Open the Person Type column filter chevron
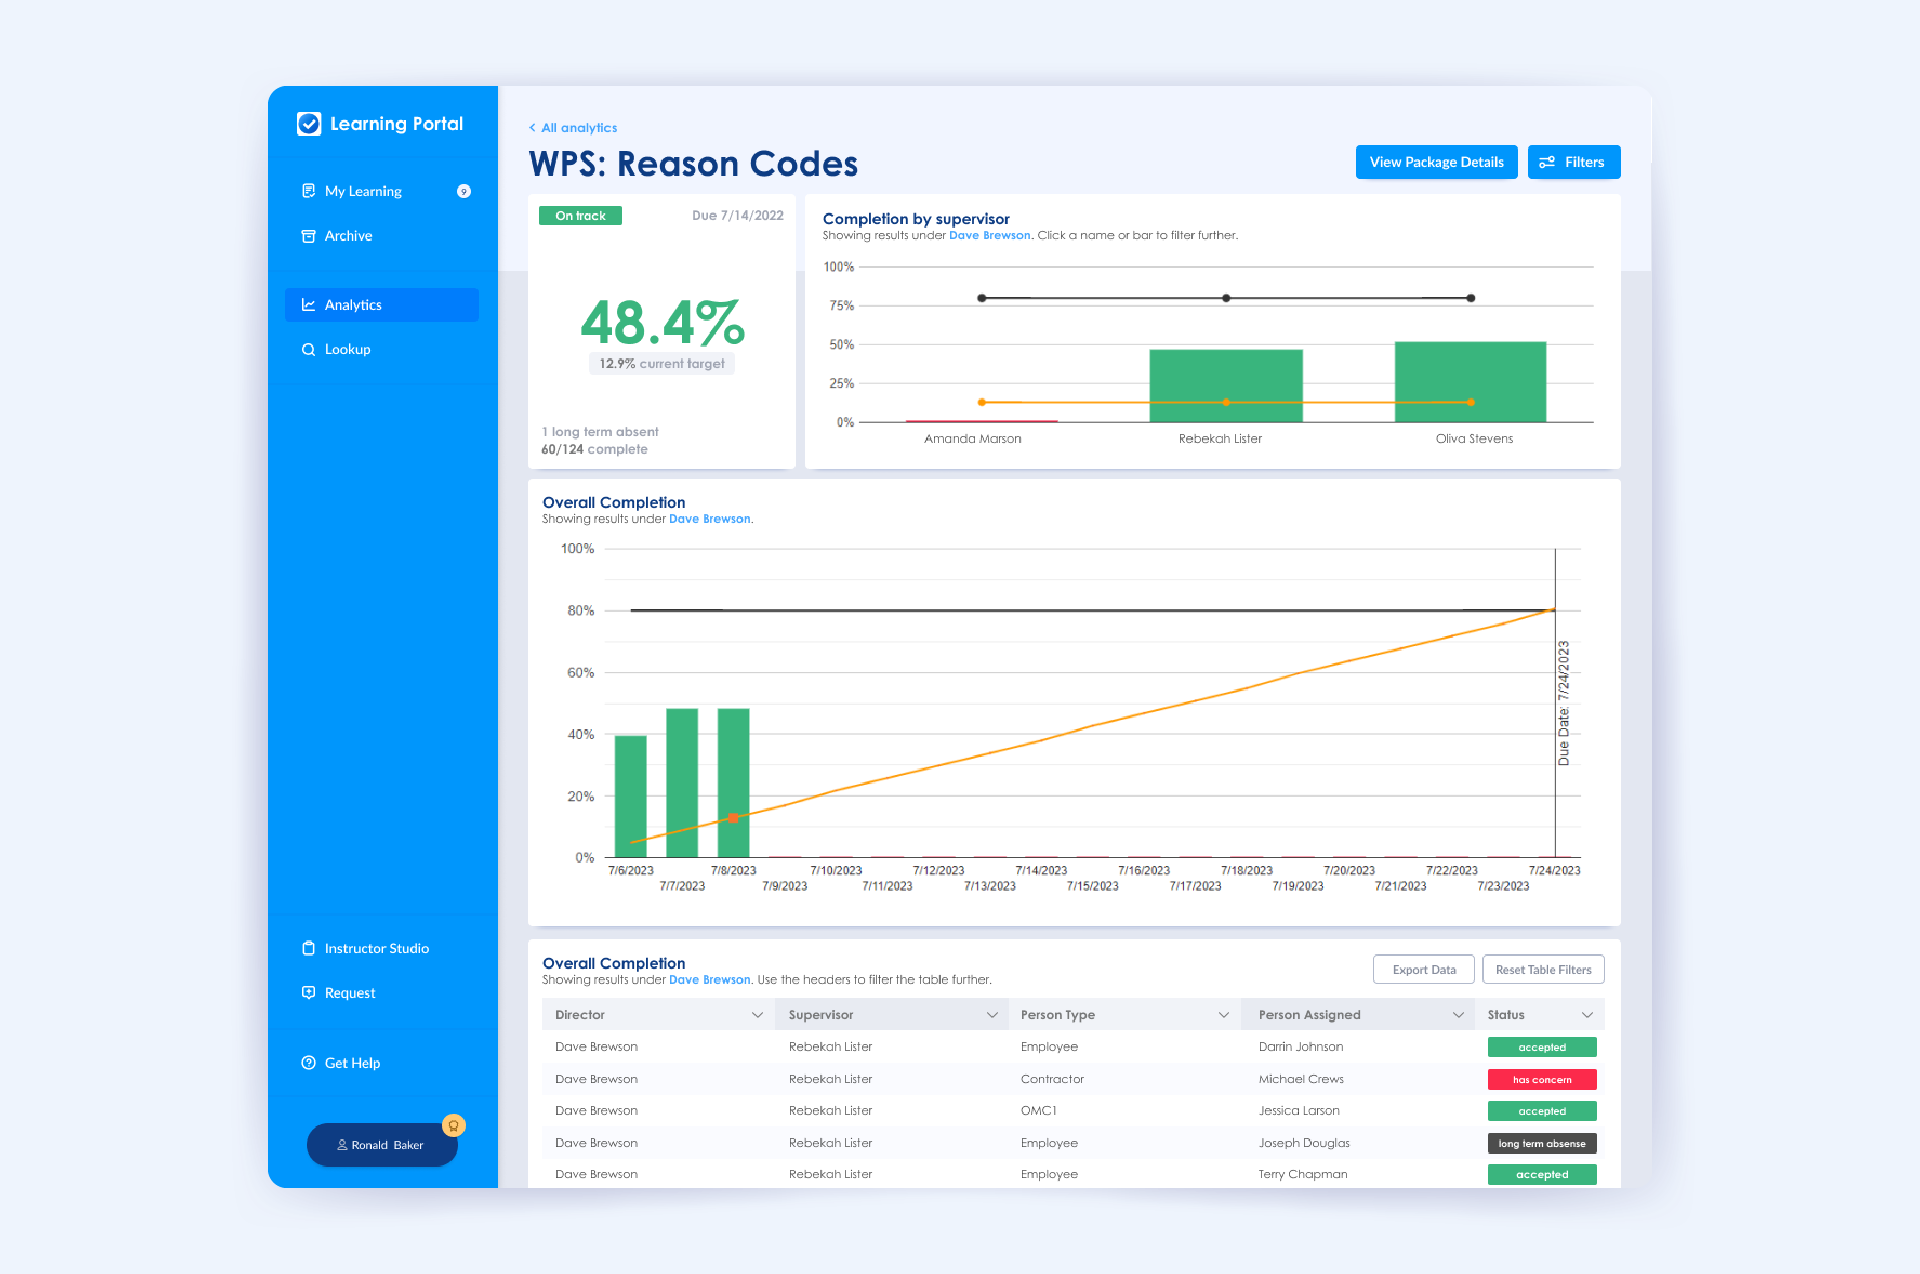Viewport: 1920px width, 1274px height. click(x=1223, y=1015)
